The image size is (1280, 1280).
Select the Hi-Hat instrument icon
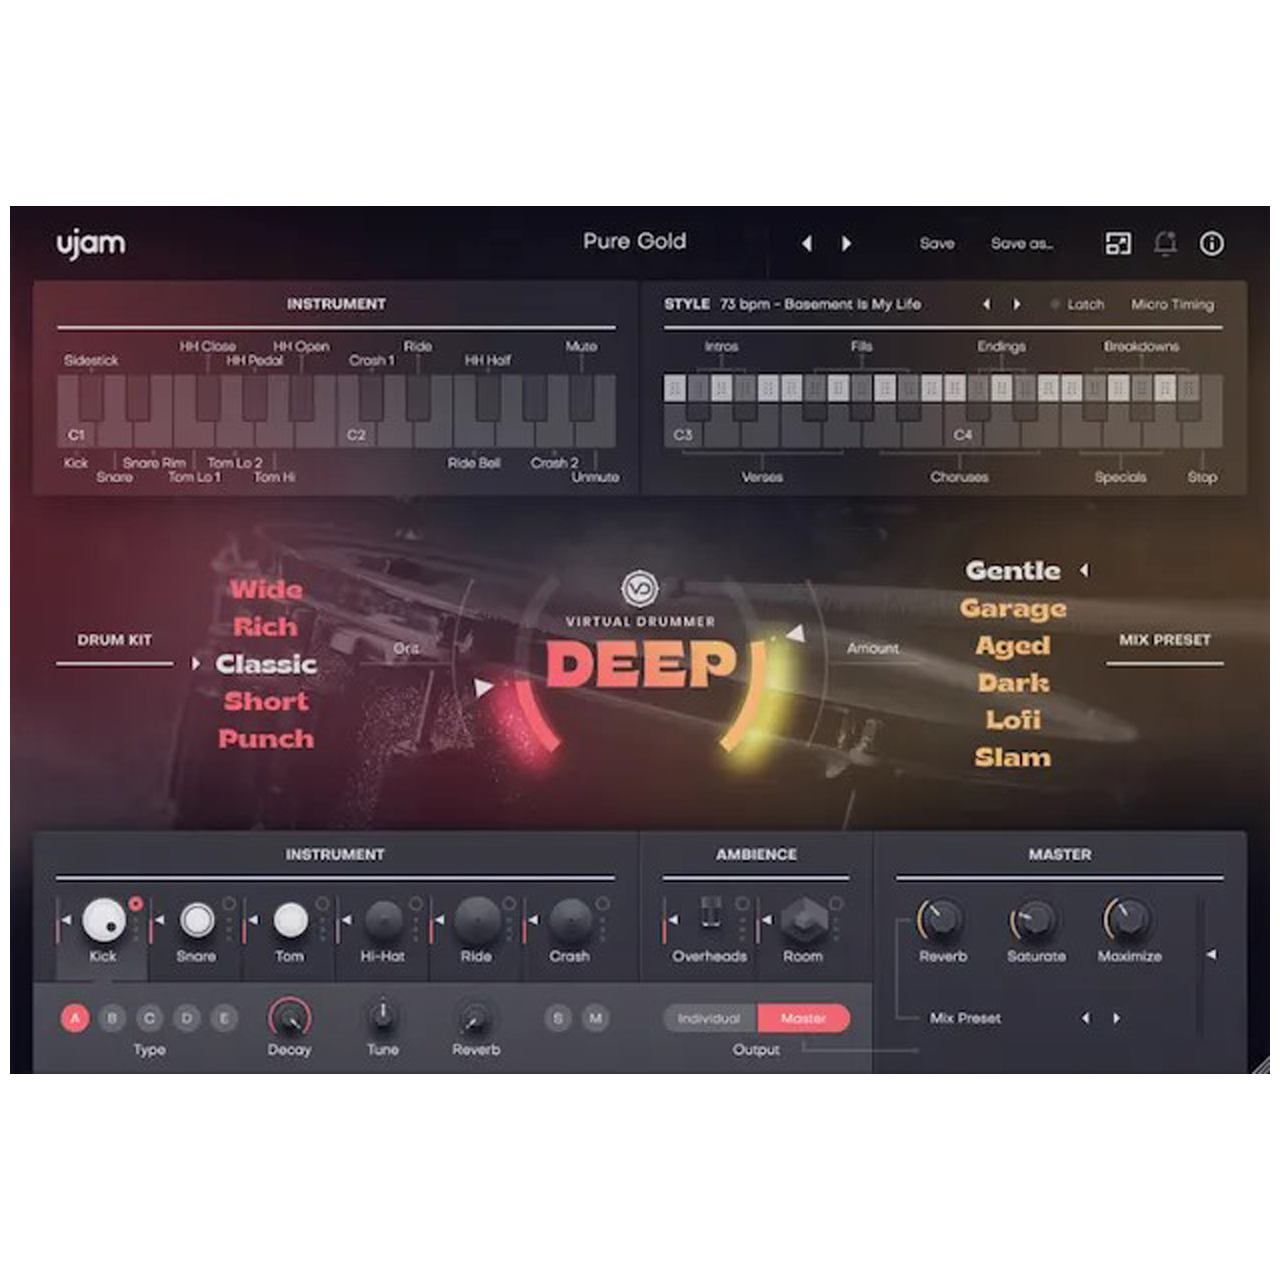(383, 920)
